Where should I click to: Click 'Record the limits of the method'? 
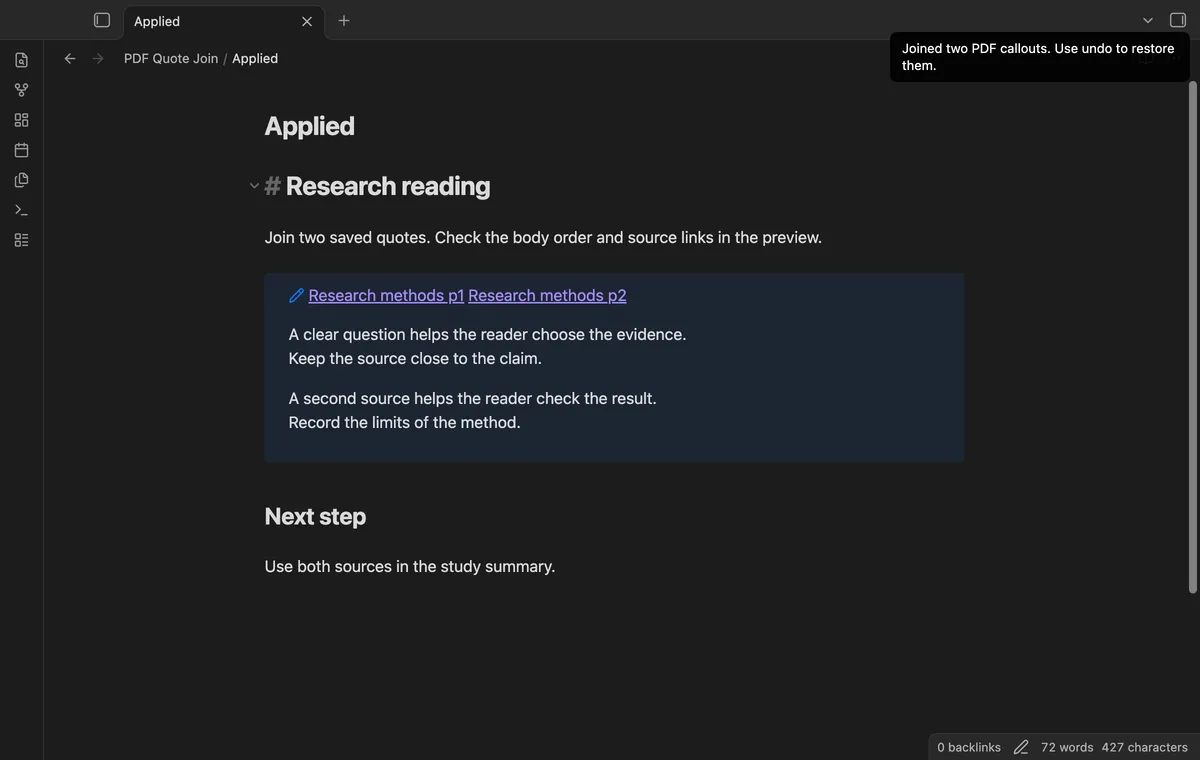click(404, 422)
